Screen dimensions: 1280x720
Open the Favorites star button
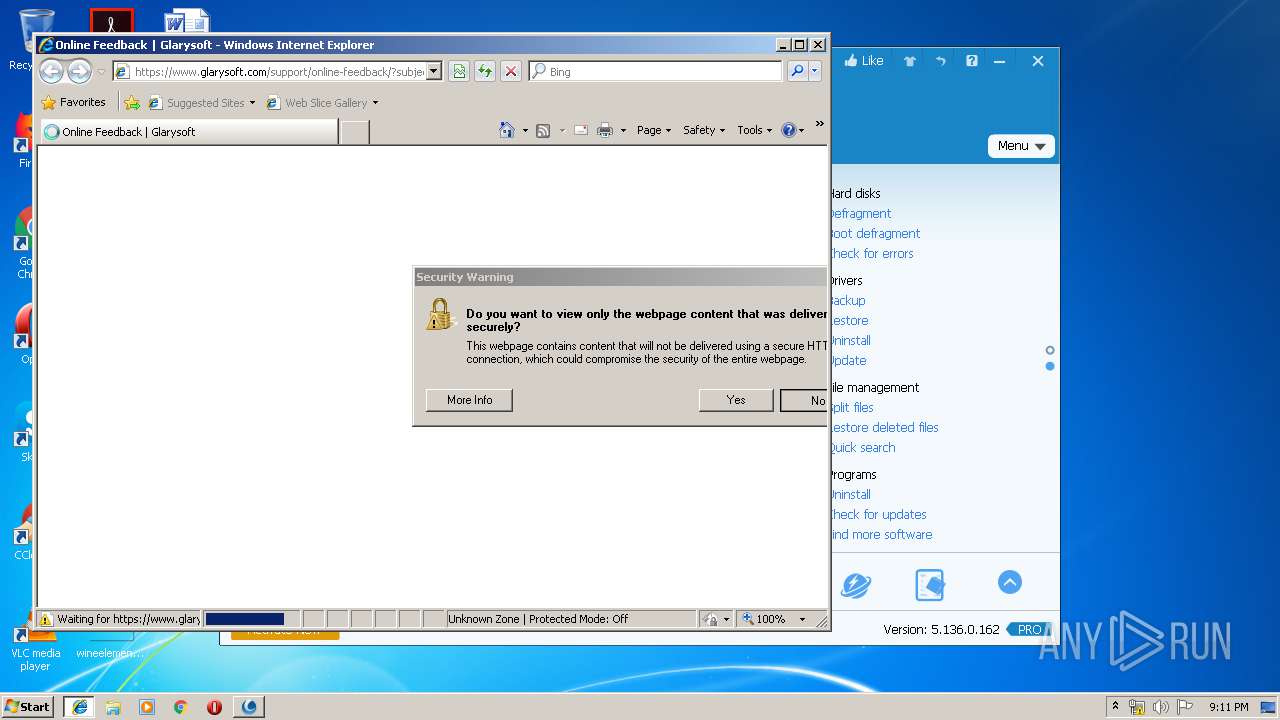[74, 102]
